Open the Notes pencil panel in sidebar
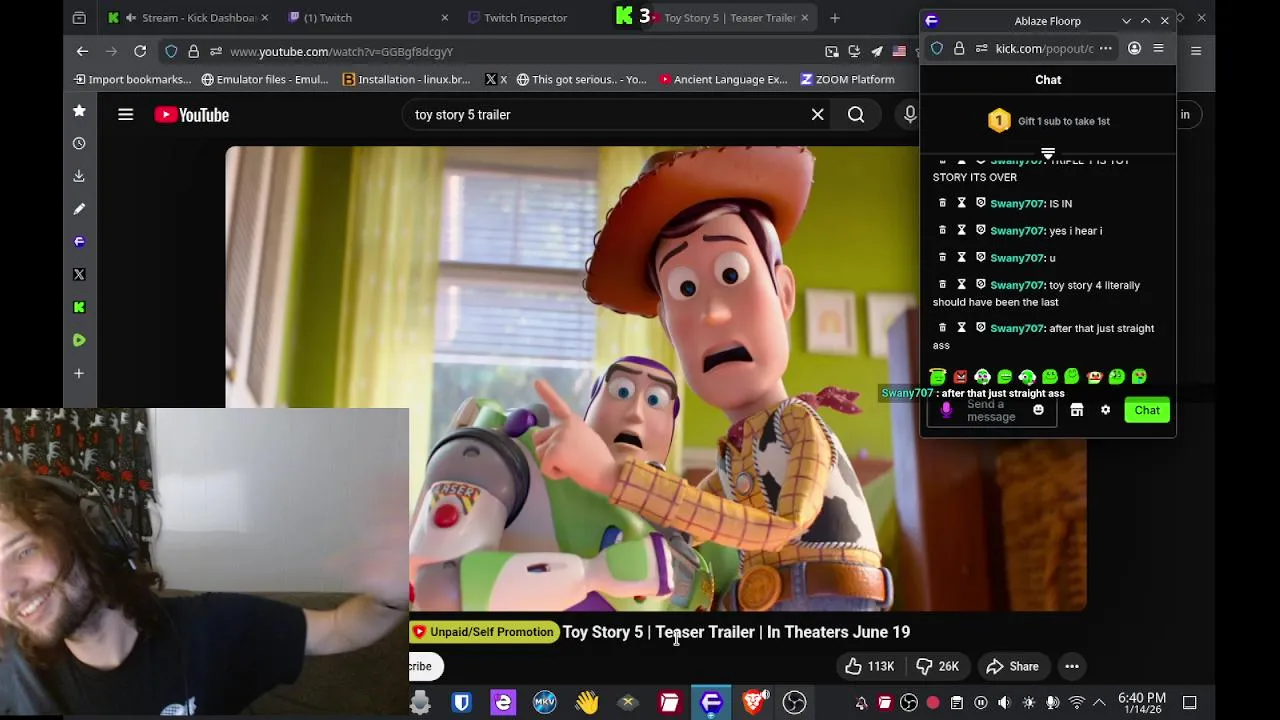This screenshot has width=1280, height=720. [79, 209]
